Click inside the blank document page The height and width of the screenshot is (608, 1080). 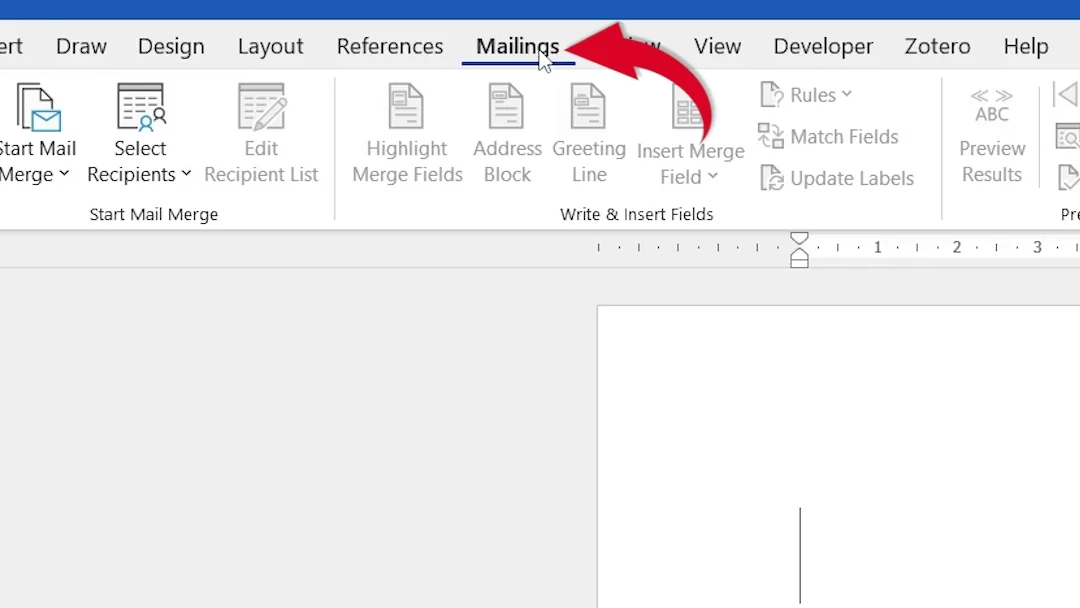[838, 457]
